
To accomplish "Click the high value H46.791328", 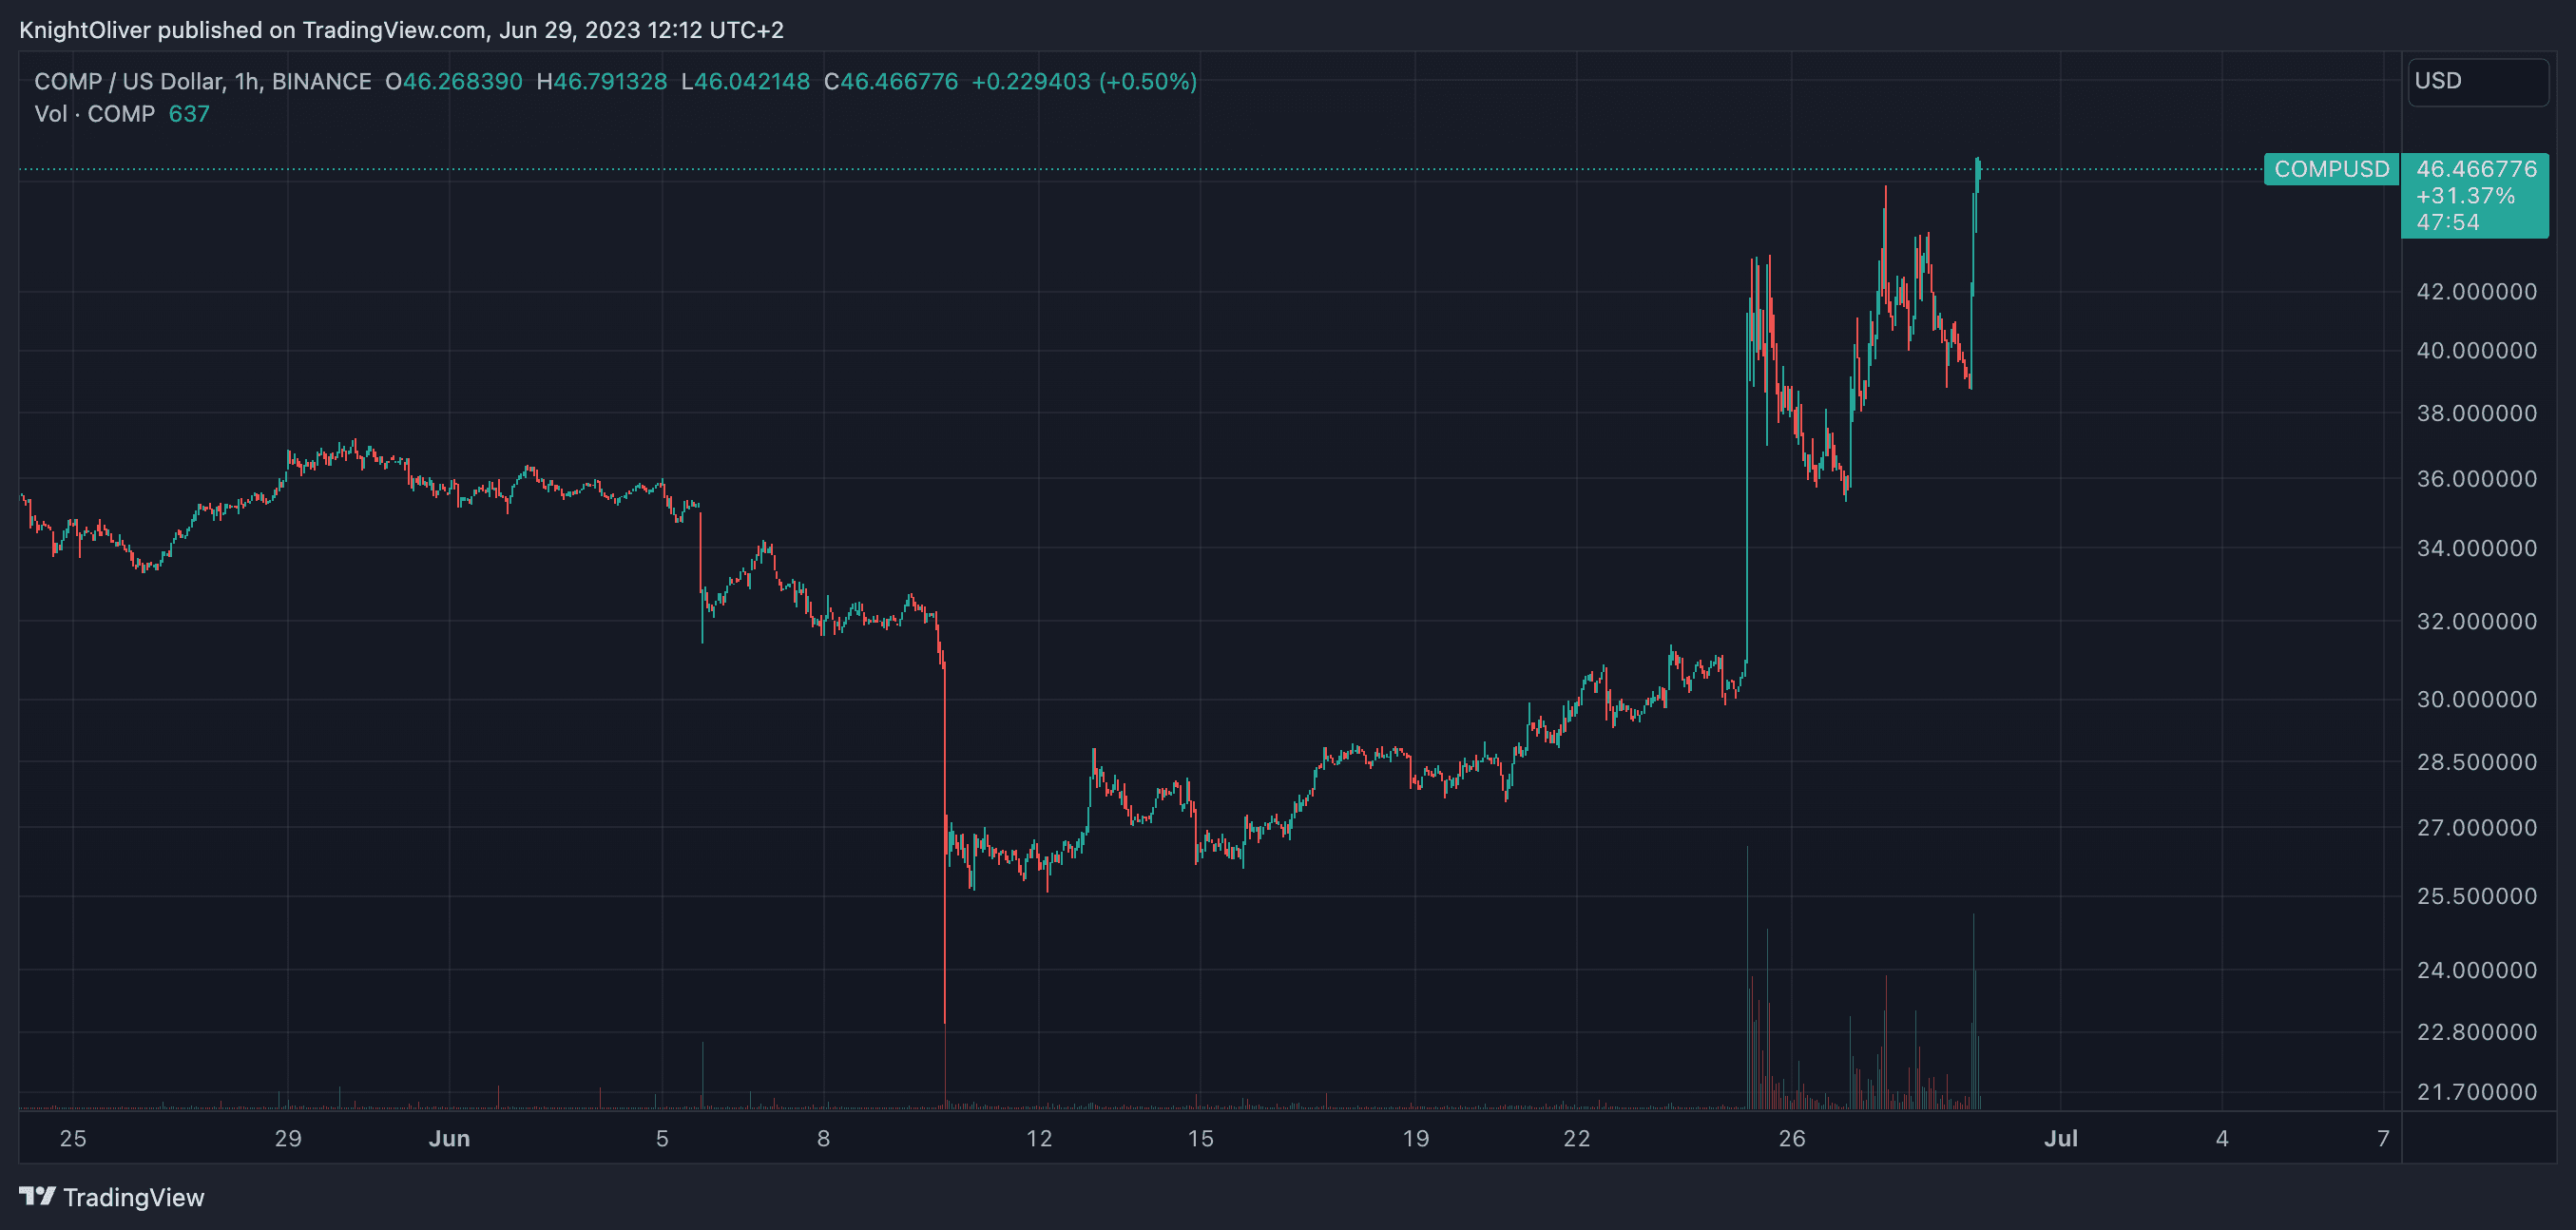I will point(602,82).
